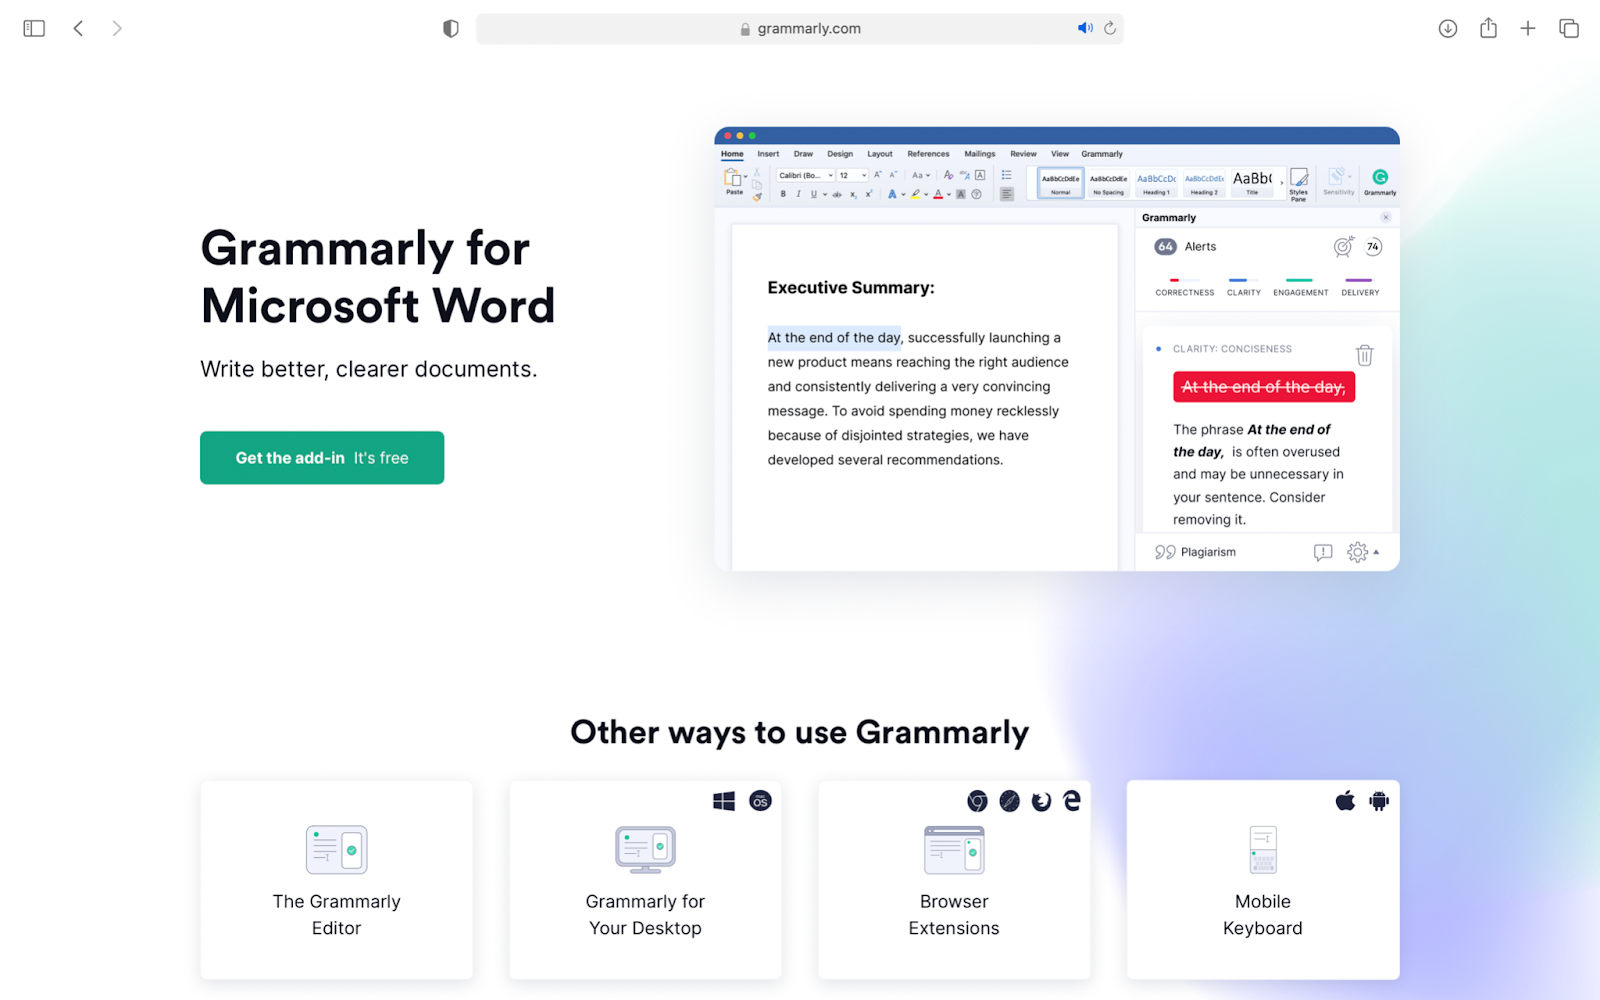Show Safari downloads
The height and width of the screenshot is (1000, 1600).
coord(1448,28)
